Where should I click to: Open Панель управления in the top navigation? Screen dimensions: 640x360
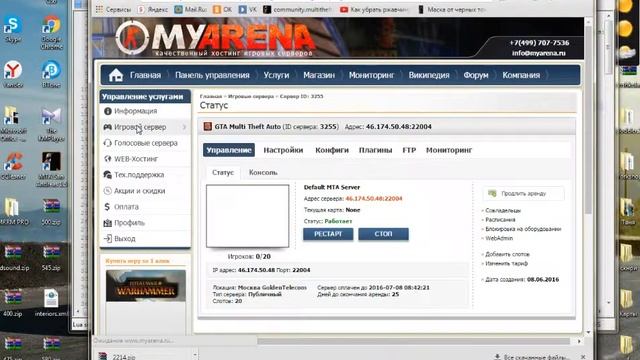(212, 75)
